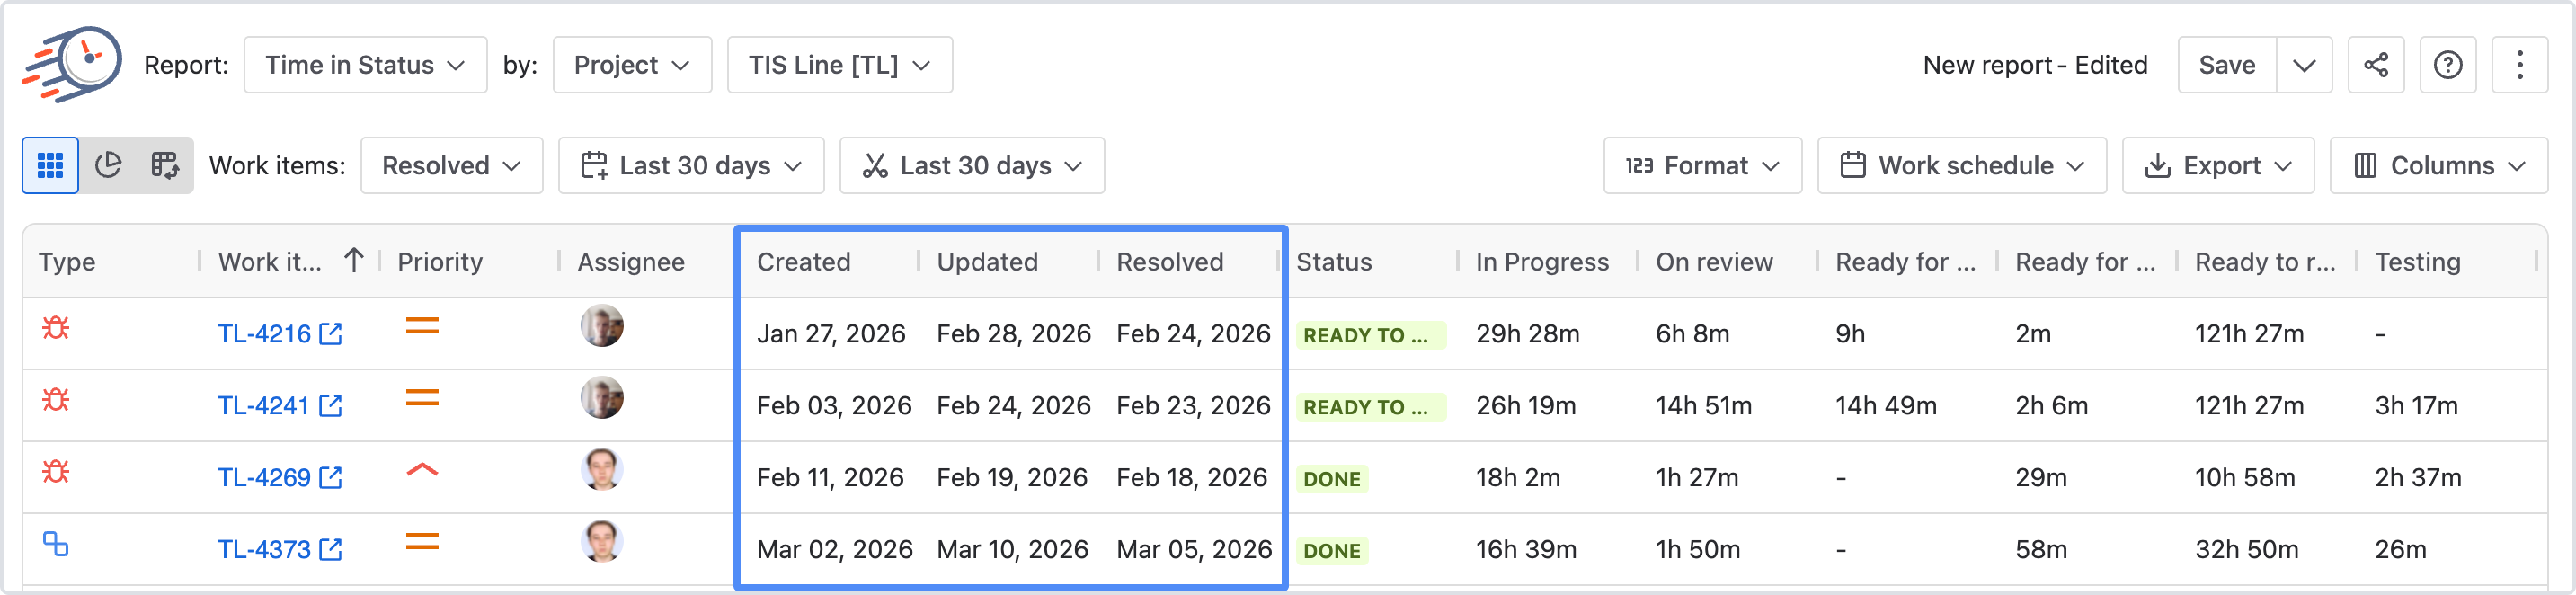This screenshot has height=595, width=2576.
Task: Expand the Time in Status report dropdown
Action: pyautogui.click(x=365, y=65)
